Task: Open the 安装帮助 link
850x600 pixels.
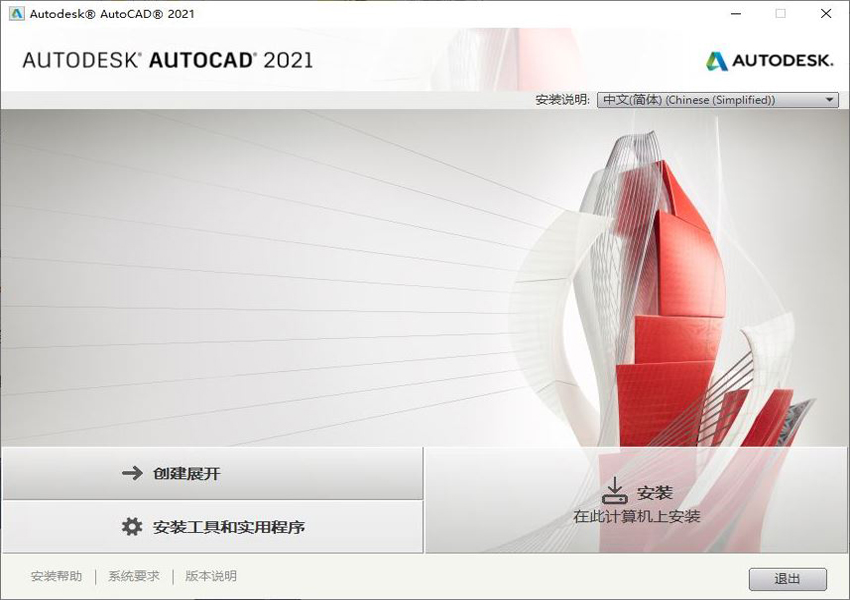Action: click(56, 576)
